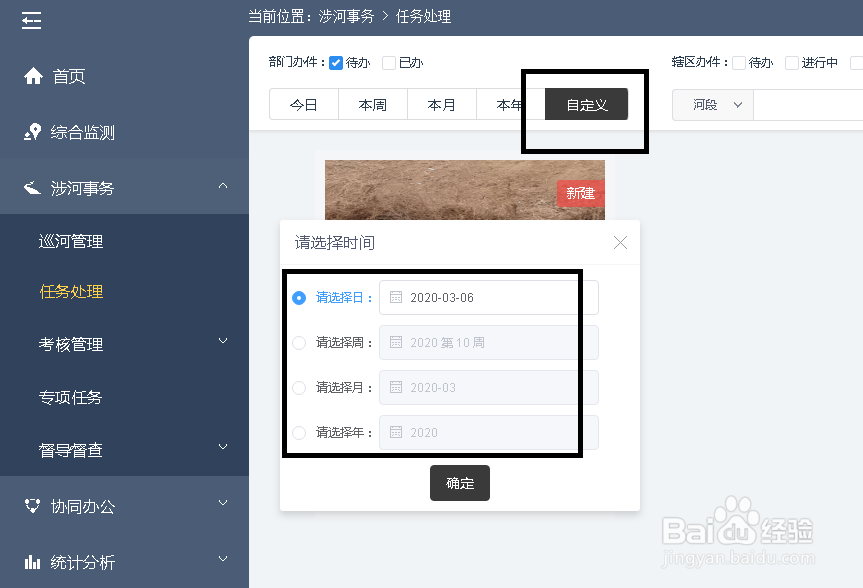The height and width of the screenshot is (588, 863).
Task: Collapse the sidebar with the menu icon
Action: (31, 21)
